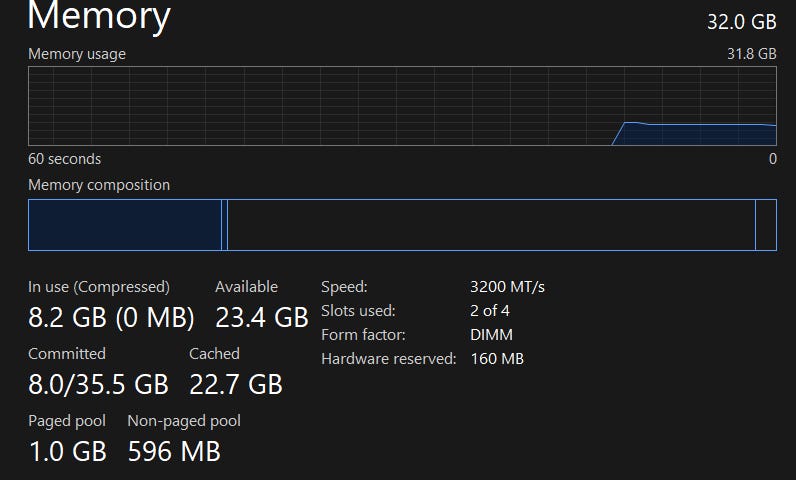Click the in-use segment of Memory composition bar
Image resolution: width=796 pixels, height=480 pixels.
(x=124, y=225)
